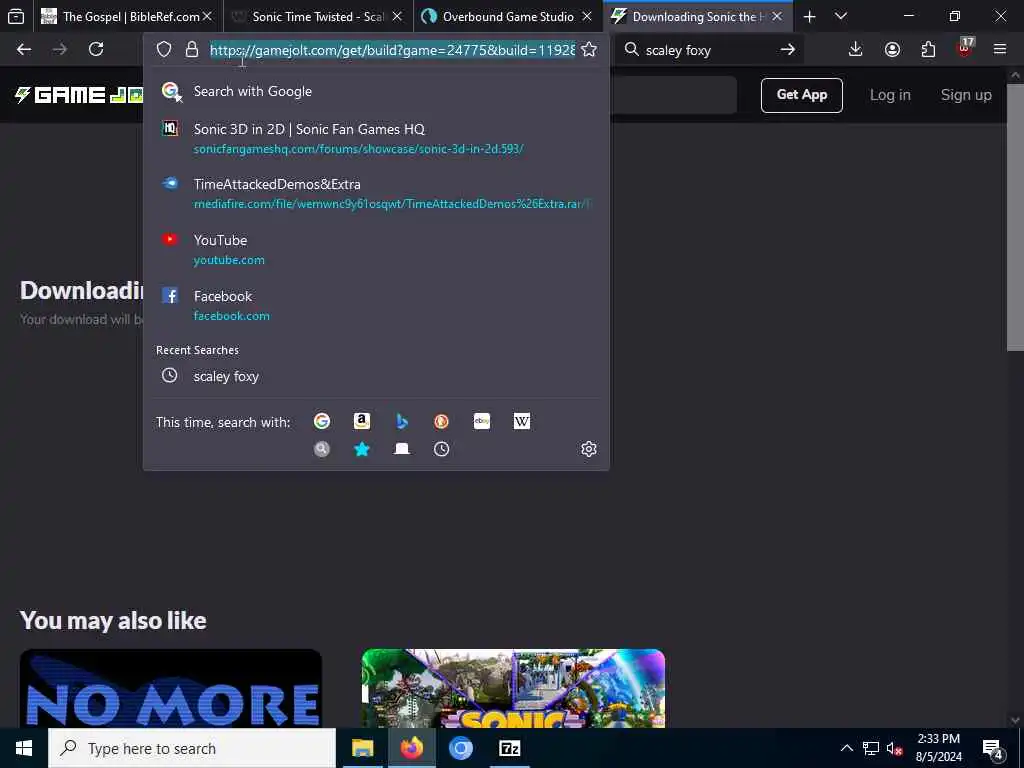Open File Explorer from the taskbar
The width and height of the screenshot is (1024, 768).
tap(362, 748)
